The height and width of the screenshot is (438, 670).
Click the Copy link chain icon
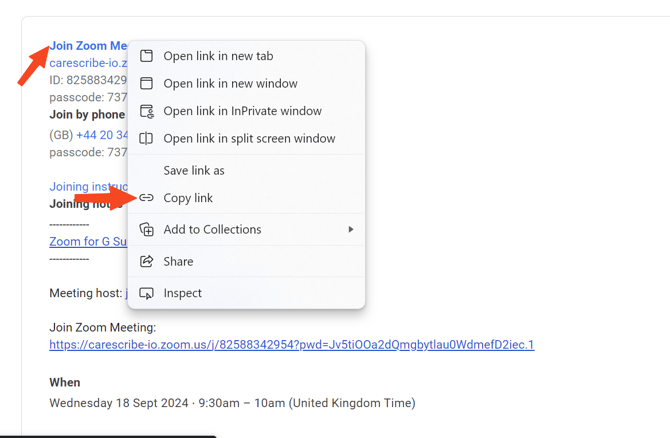[147, 198]
